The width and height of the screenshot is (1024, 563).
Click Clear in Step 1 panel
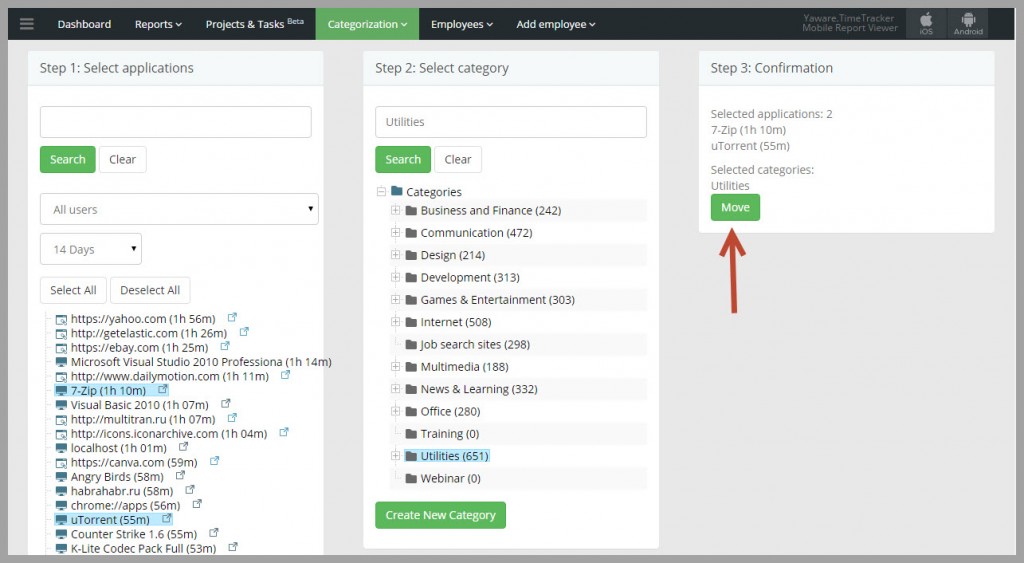coord(123,159)
